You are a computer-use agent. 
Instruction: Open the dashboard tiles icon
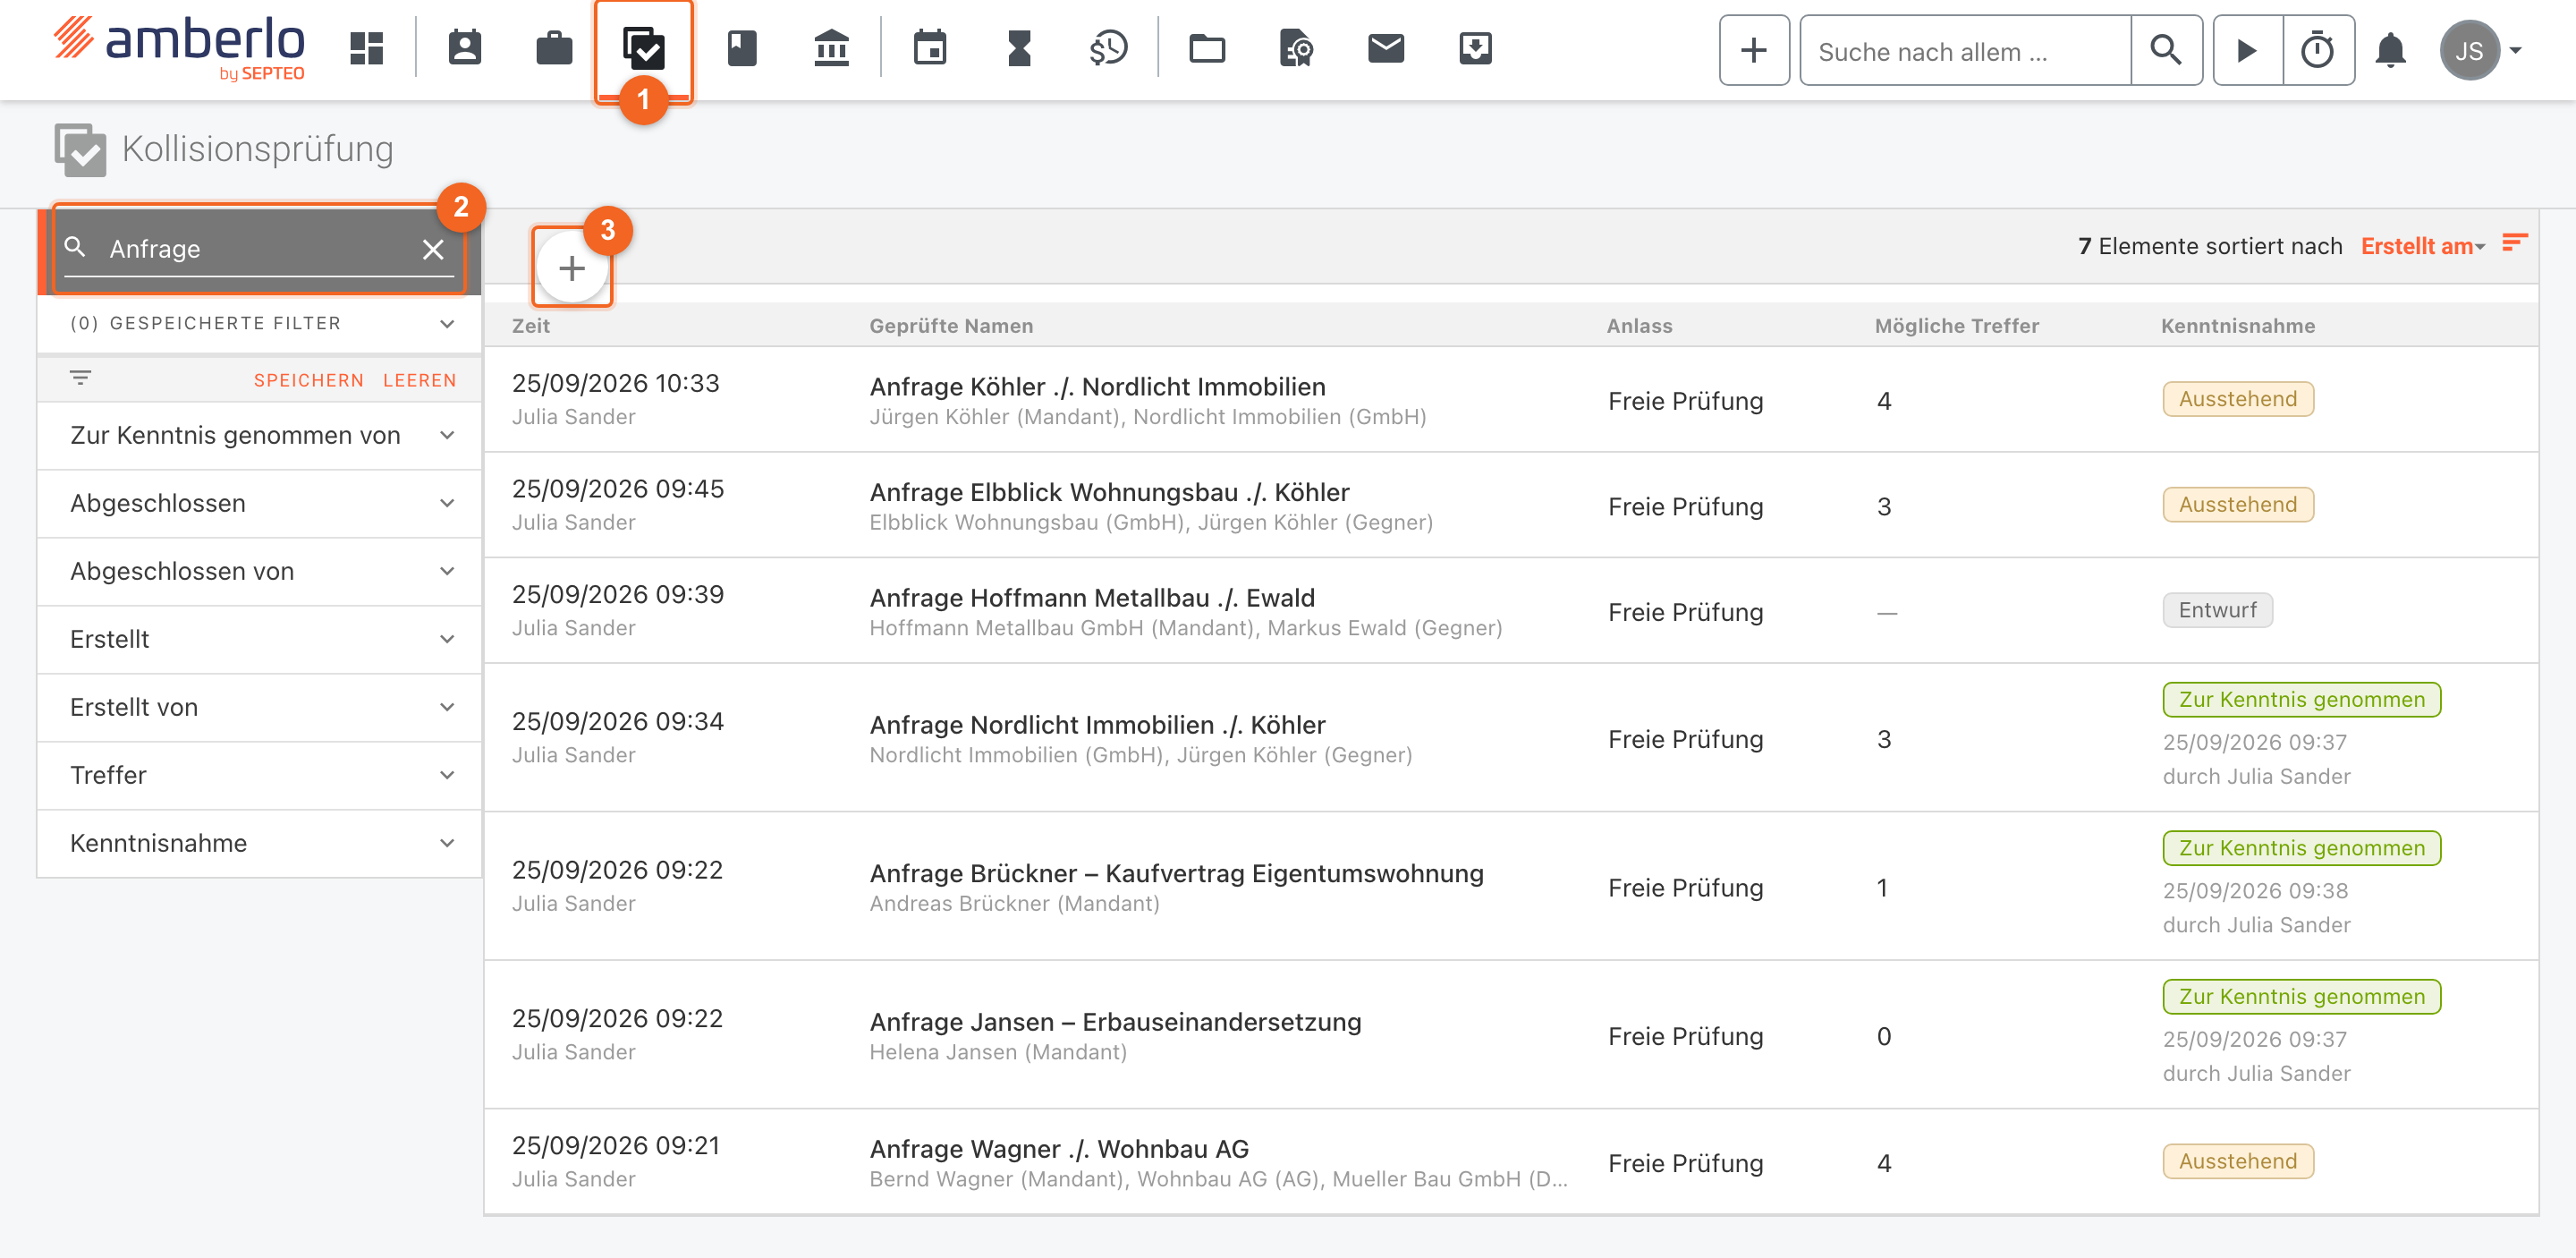[366, 48]
